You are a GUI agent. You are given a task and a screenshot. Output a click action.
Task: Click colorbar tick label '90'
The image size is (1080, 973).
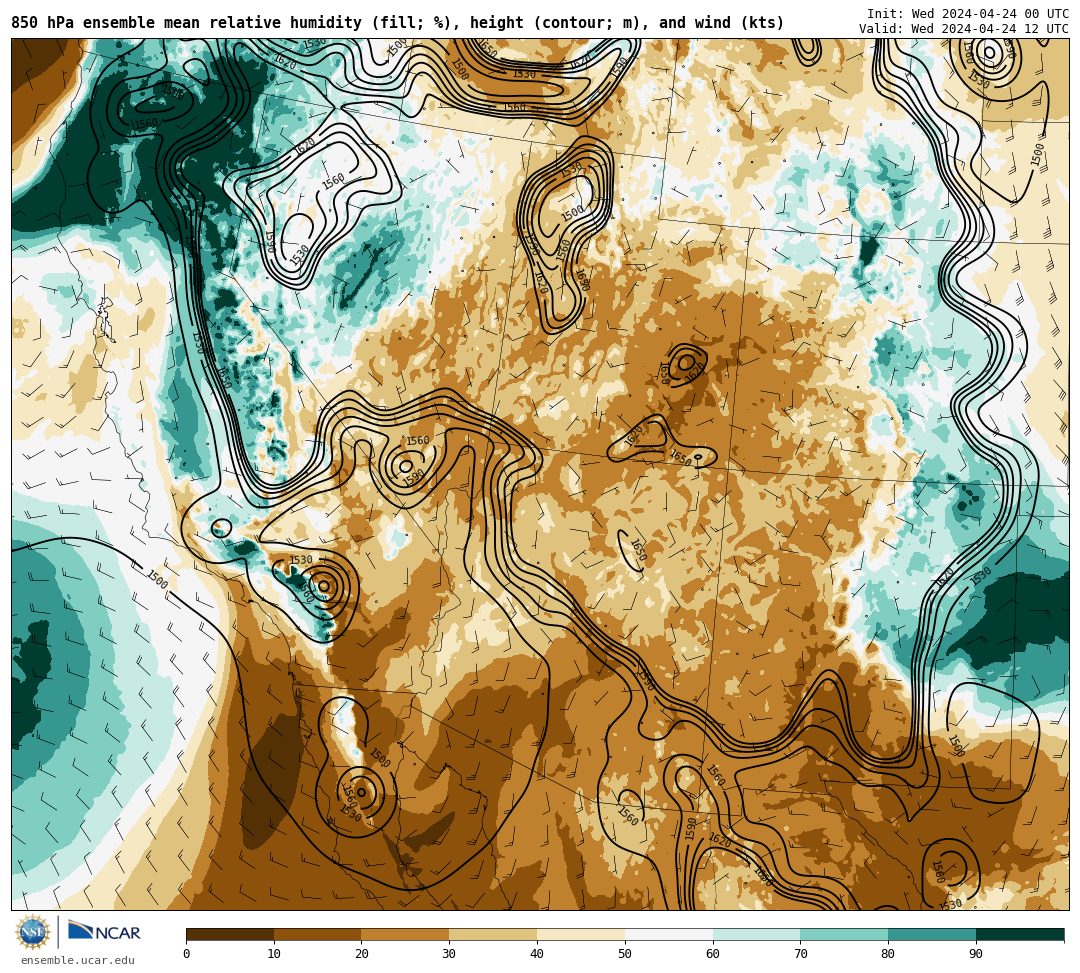(x=976, y=954)
